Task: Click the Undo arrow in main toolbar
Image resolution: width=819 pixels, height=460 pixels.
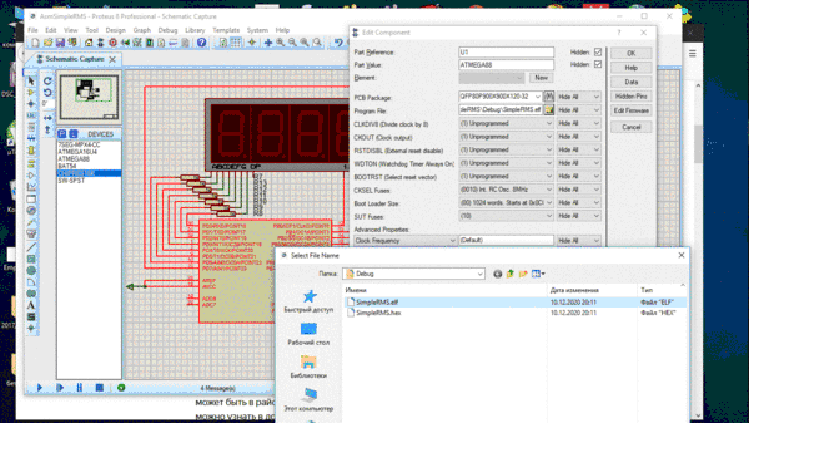Action: pyautogui.click(x=338, y=43)
